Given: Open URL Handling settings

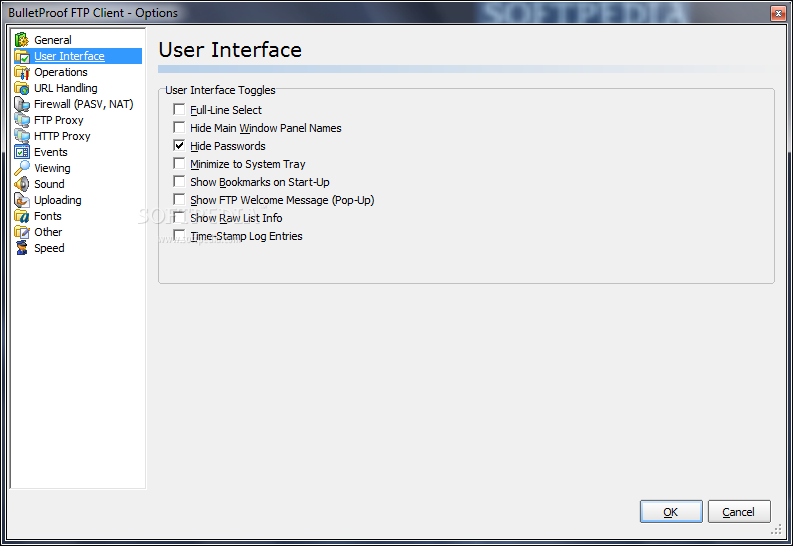Looking at the screenshot, I should [66, 88].
